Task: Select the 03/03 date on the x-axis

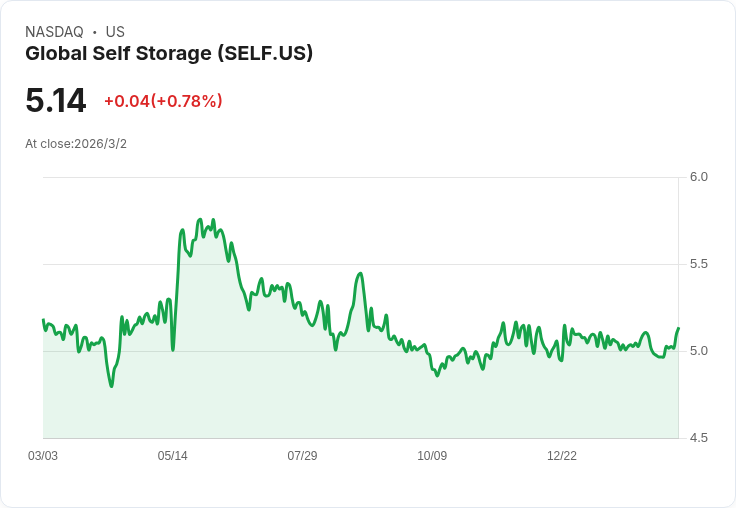Action: pos(43,456)
